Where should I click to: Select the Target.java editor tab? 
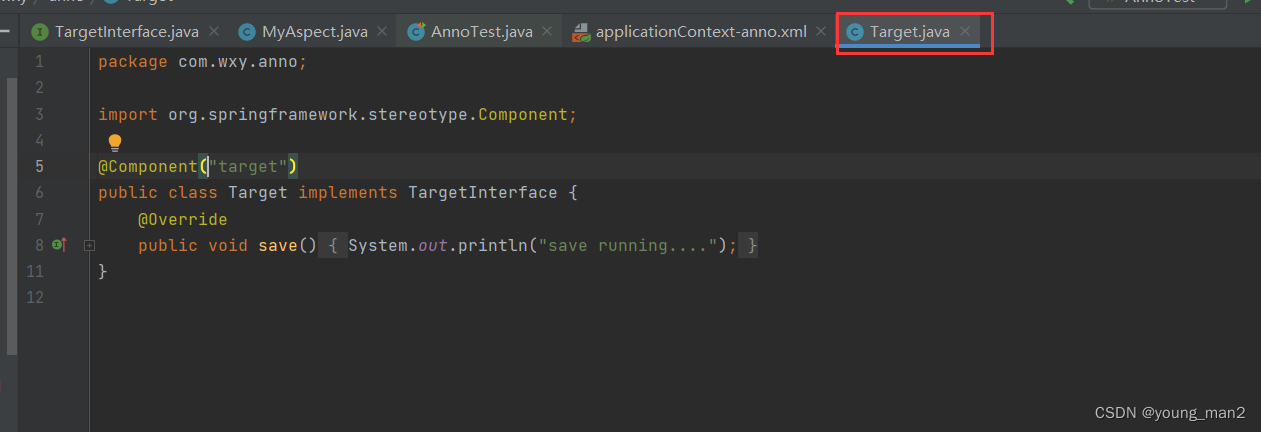pos(910,32)
